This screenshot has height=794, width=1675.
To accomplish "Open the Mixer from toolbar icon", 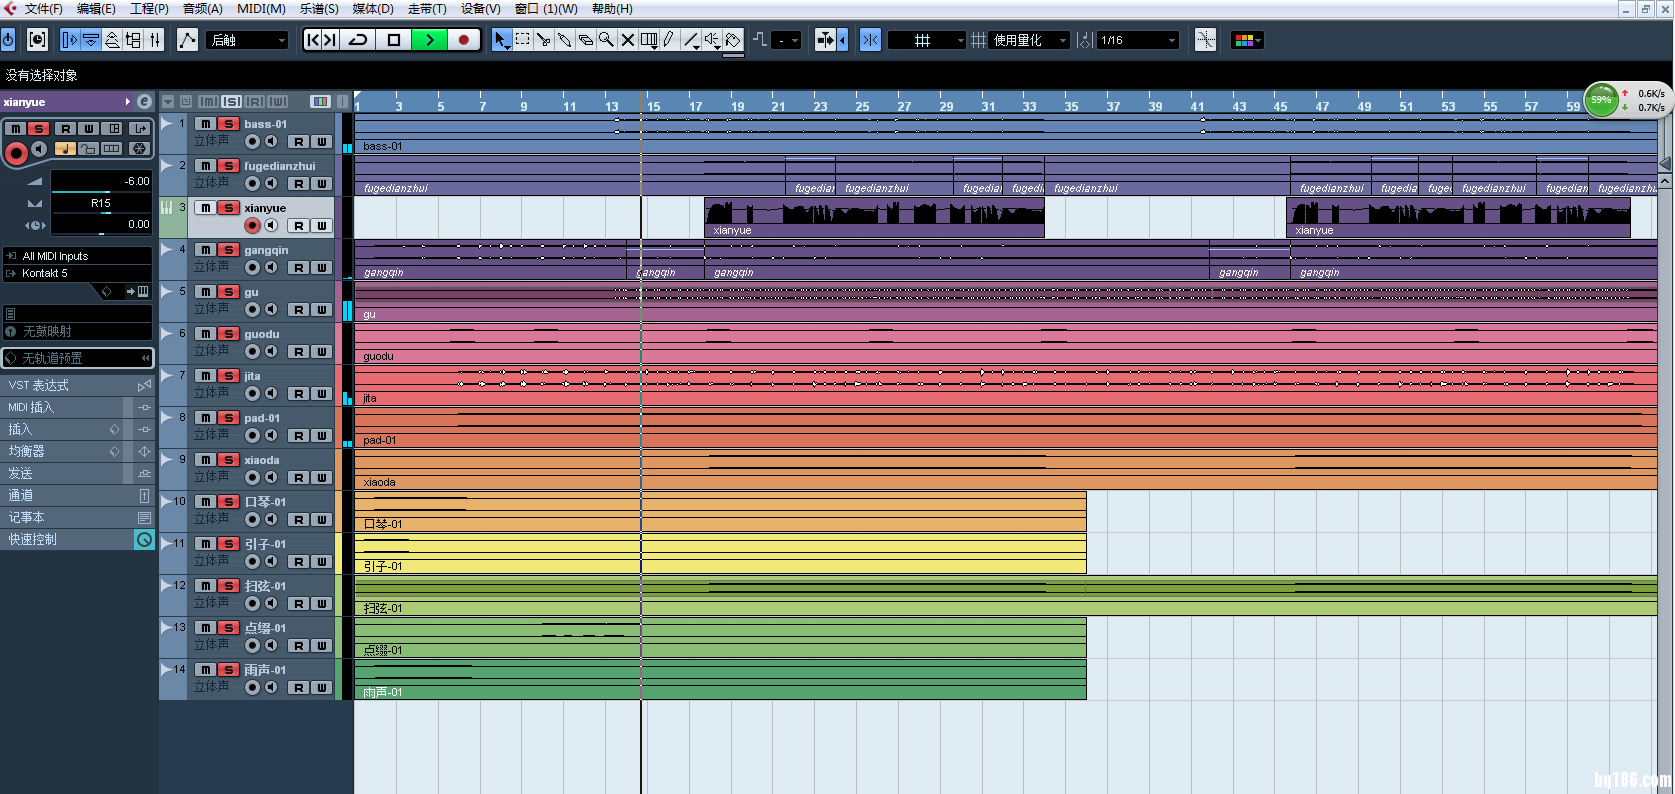I will click(155, 40).
